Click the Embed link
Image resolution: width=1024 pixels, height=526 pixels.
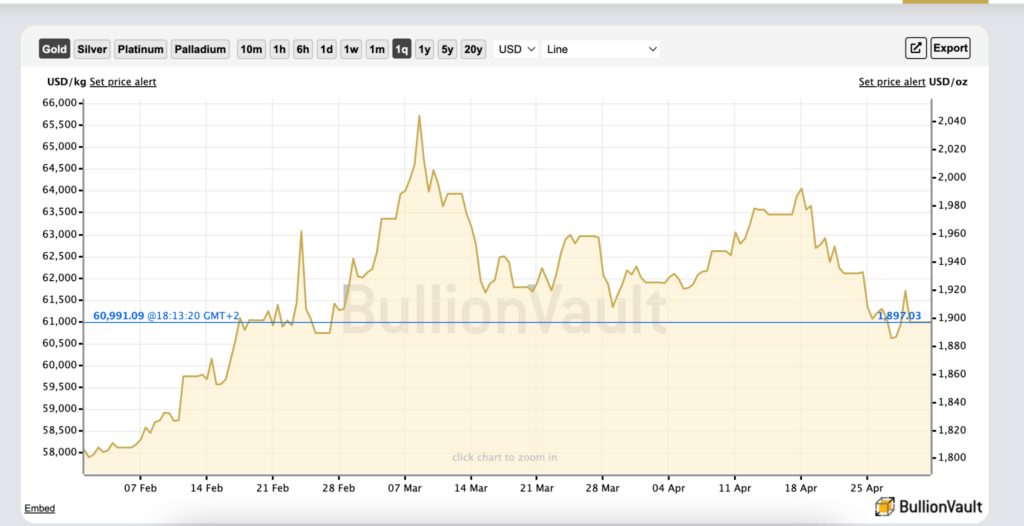click(x=40, y=508)
